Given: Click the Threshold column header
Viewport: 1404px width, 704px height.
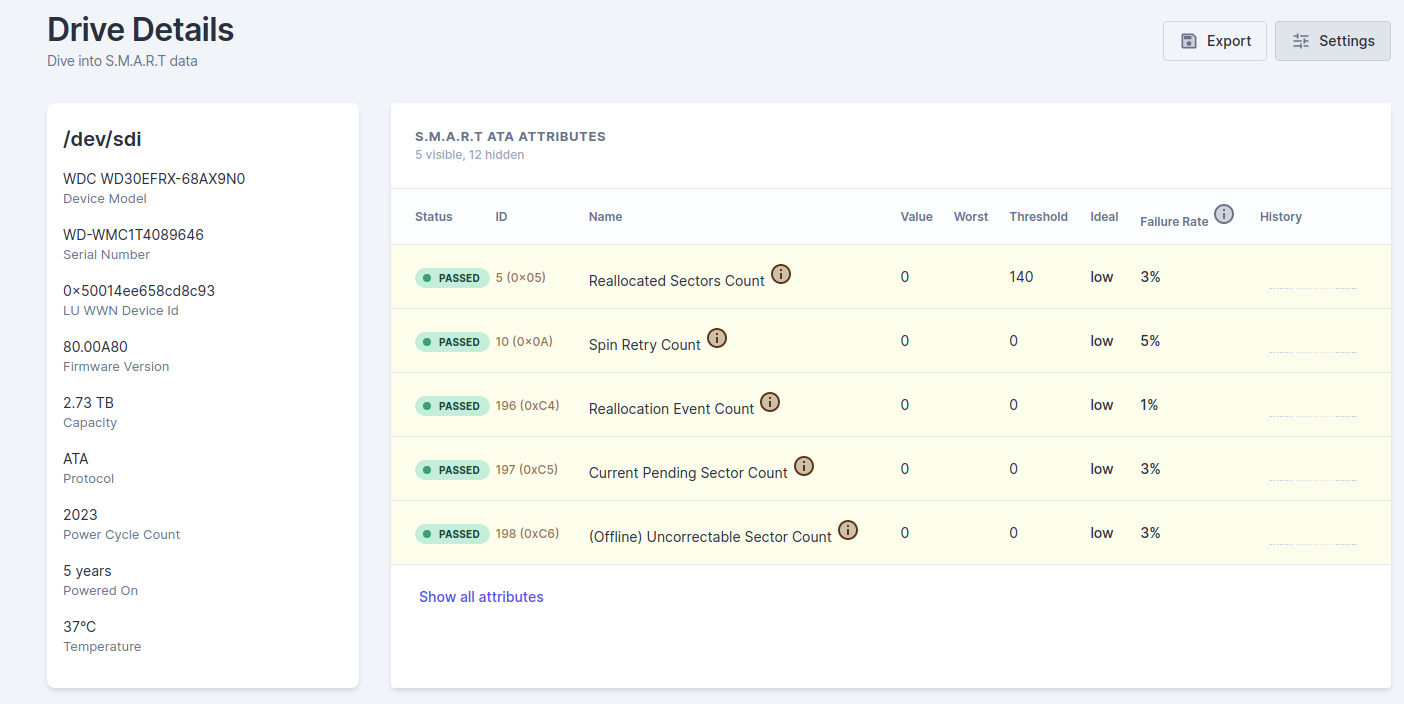Looking at the screenshot, I should click(x=1038, y=217).
